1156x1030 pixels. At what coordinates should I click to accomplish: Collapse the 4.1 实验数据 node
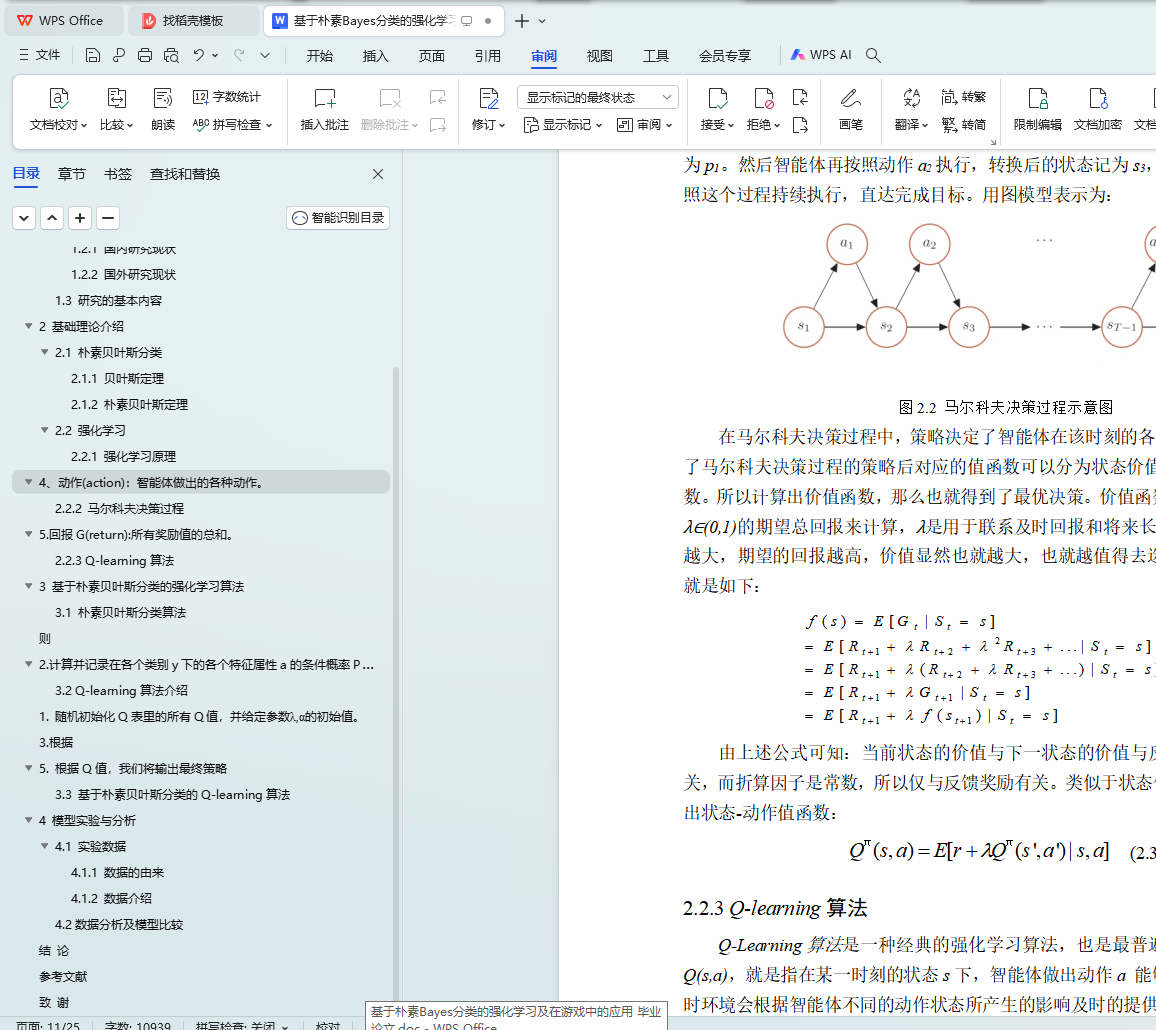point(44,846)
